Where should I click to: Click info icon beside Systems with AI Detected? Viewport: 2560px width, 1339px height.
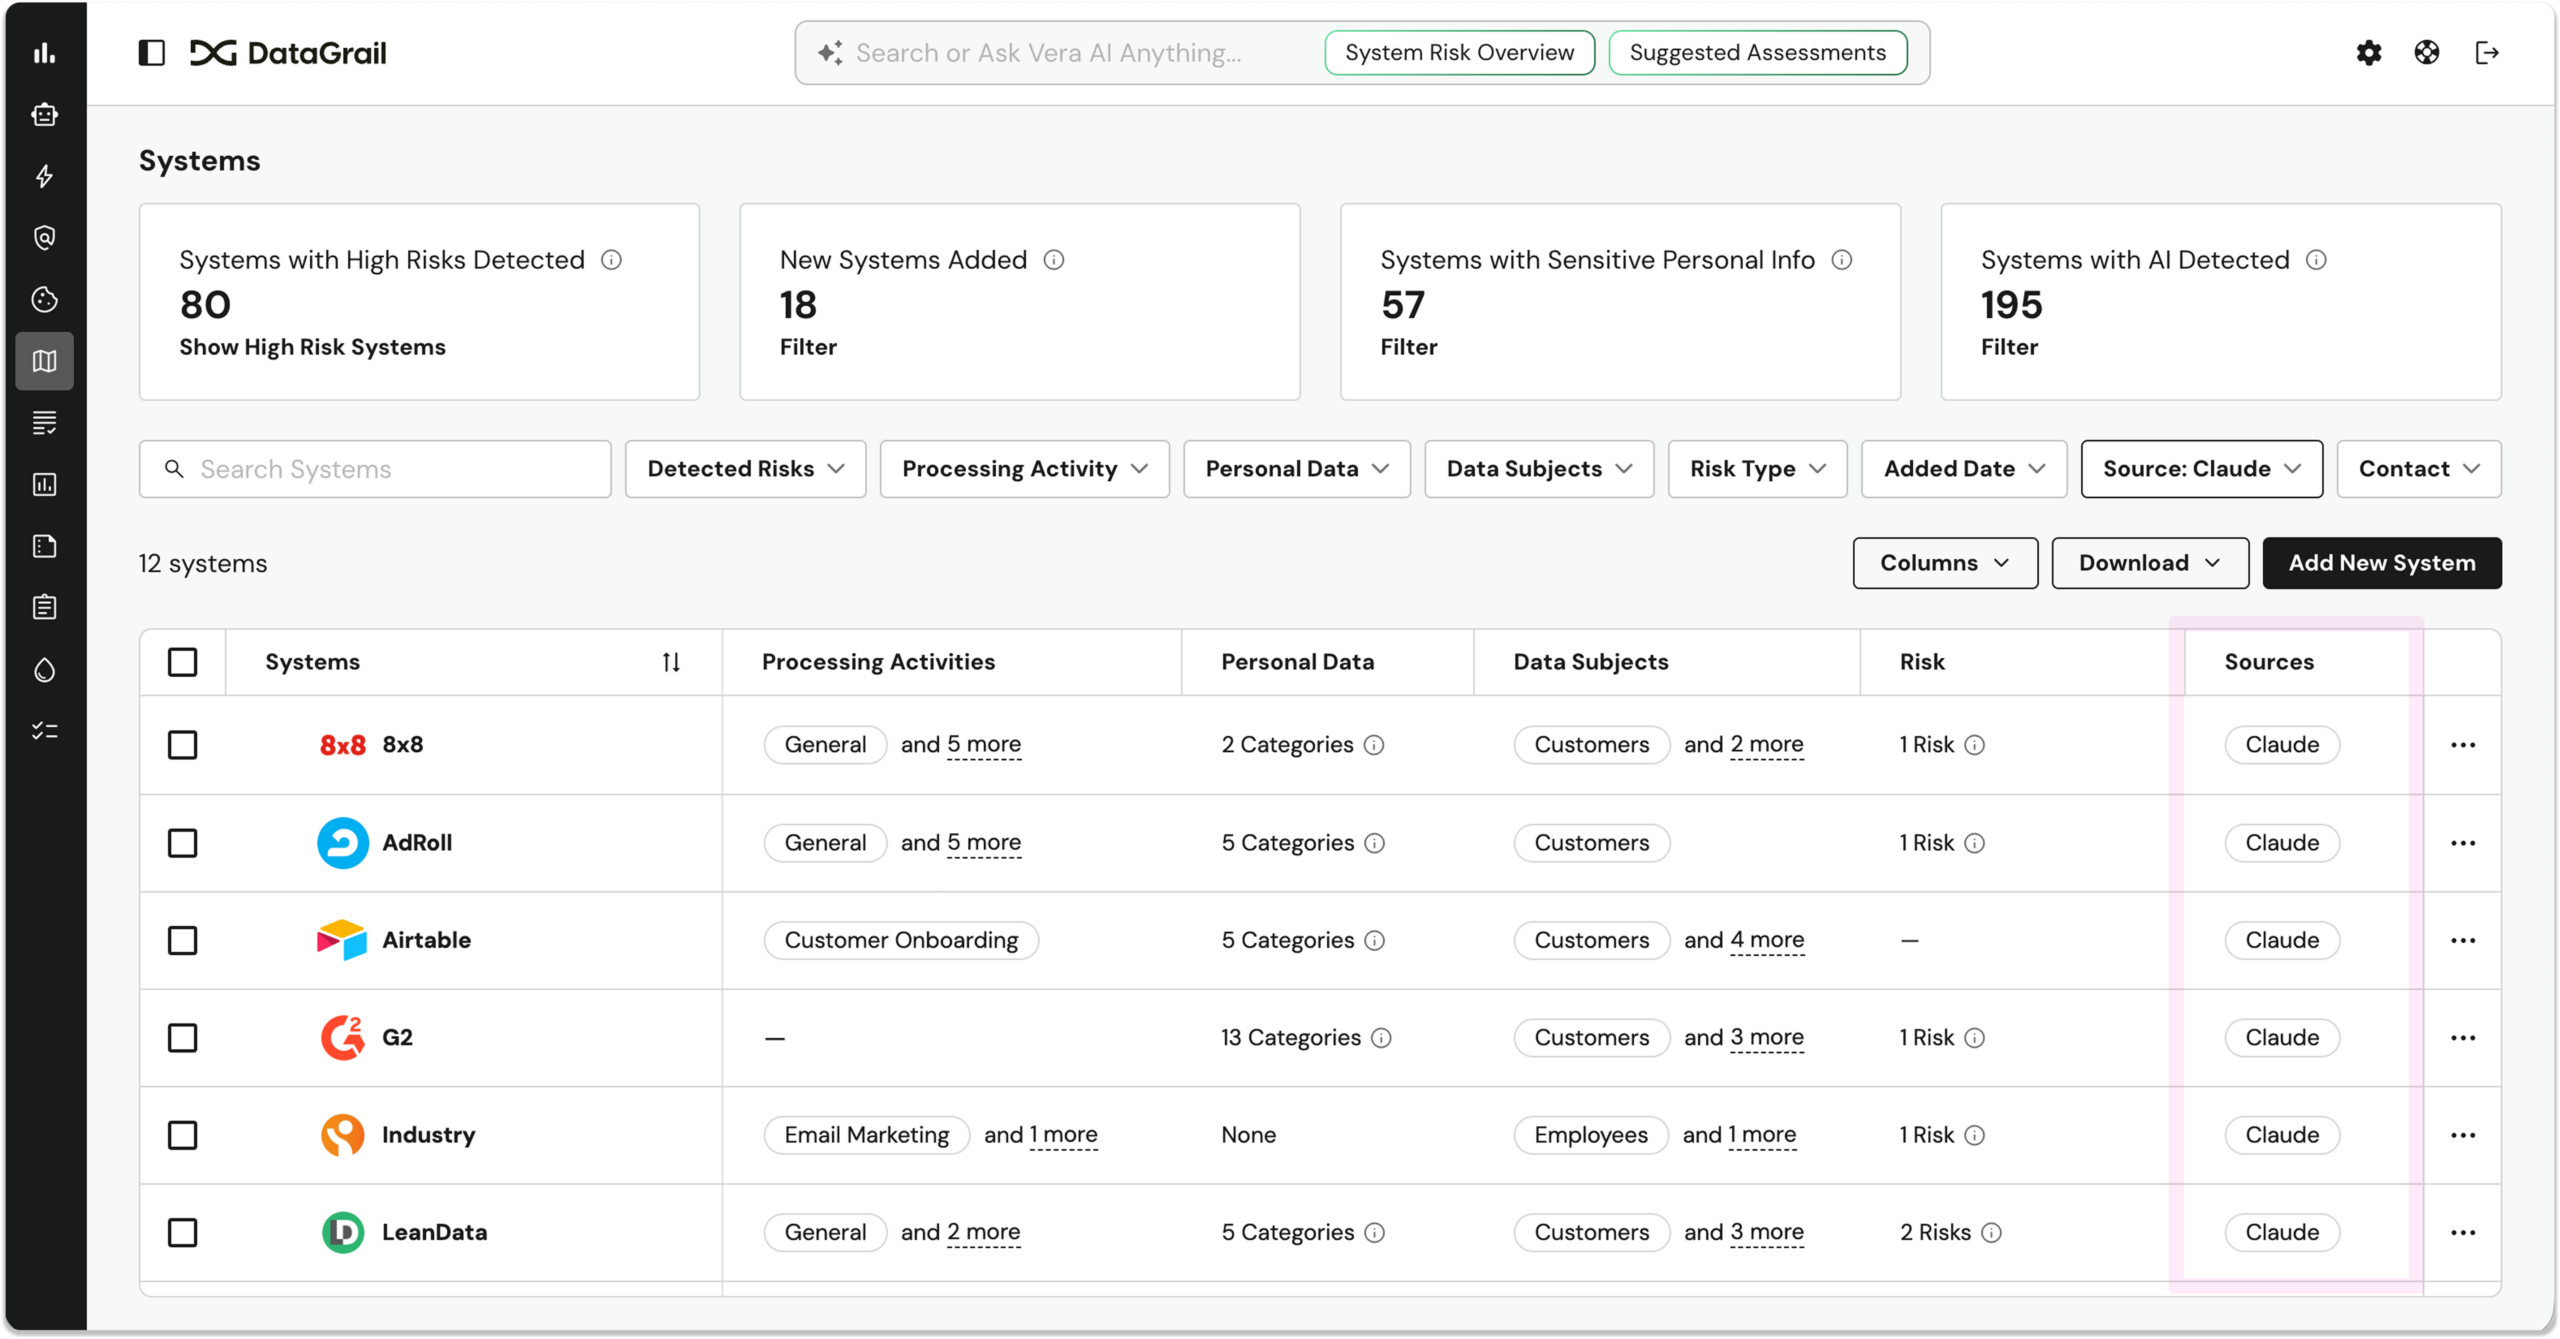[2316, 260]
